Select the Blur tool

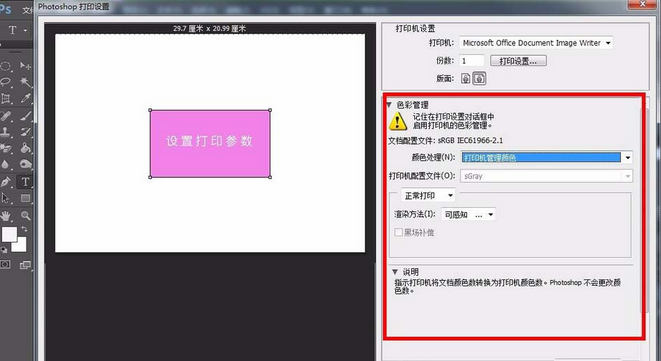click(x=5, y=164)
